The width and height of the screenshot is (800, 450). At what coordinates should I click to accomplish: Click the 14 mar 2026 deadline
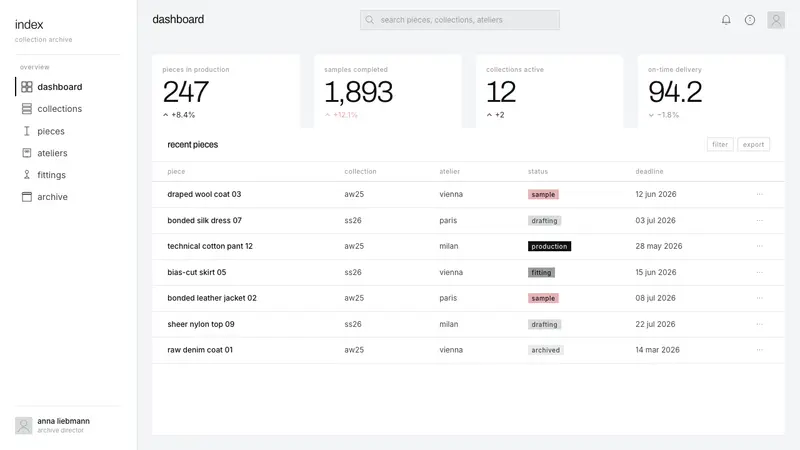[657, 350]
